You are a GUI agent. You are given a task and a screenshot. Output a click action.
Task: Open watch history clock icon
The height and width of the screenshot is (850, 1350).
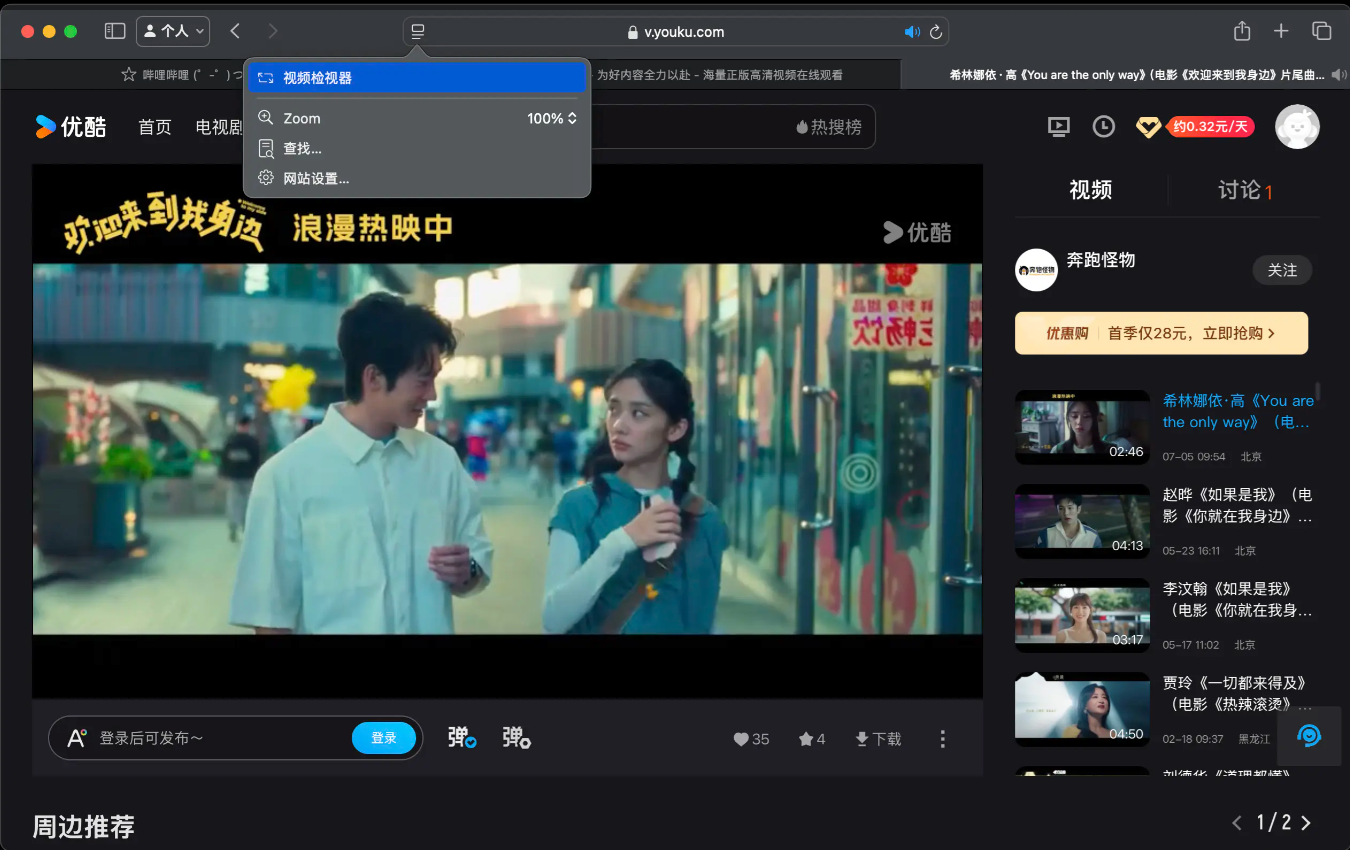[x=1103, y=126]
